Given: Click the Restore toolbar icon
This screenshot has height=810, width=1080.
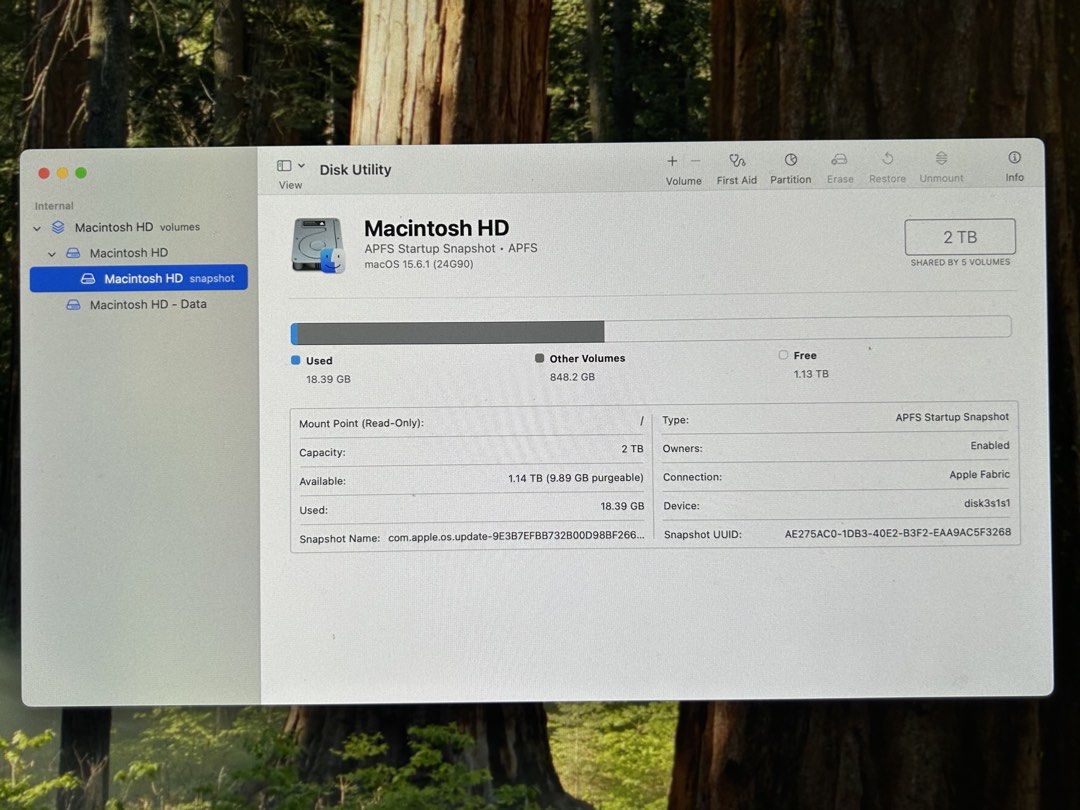Looking at the screenshot, I should [888, 159].
